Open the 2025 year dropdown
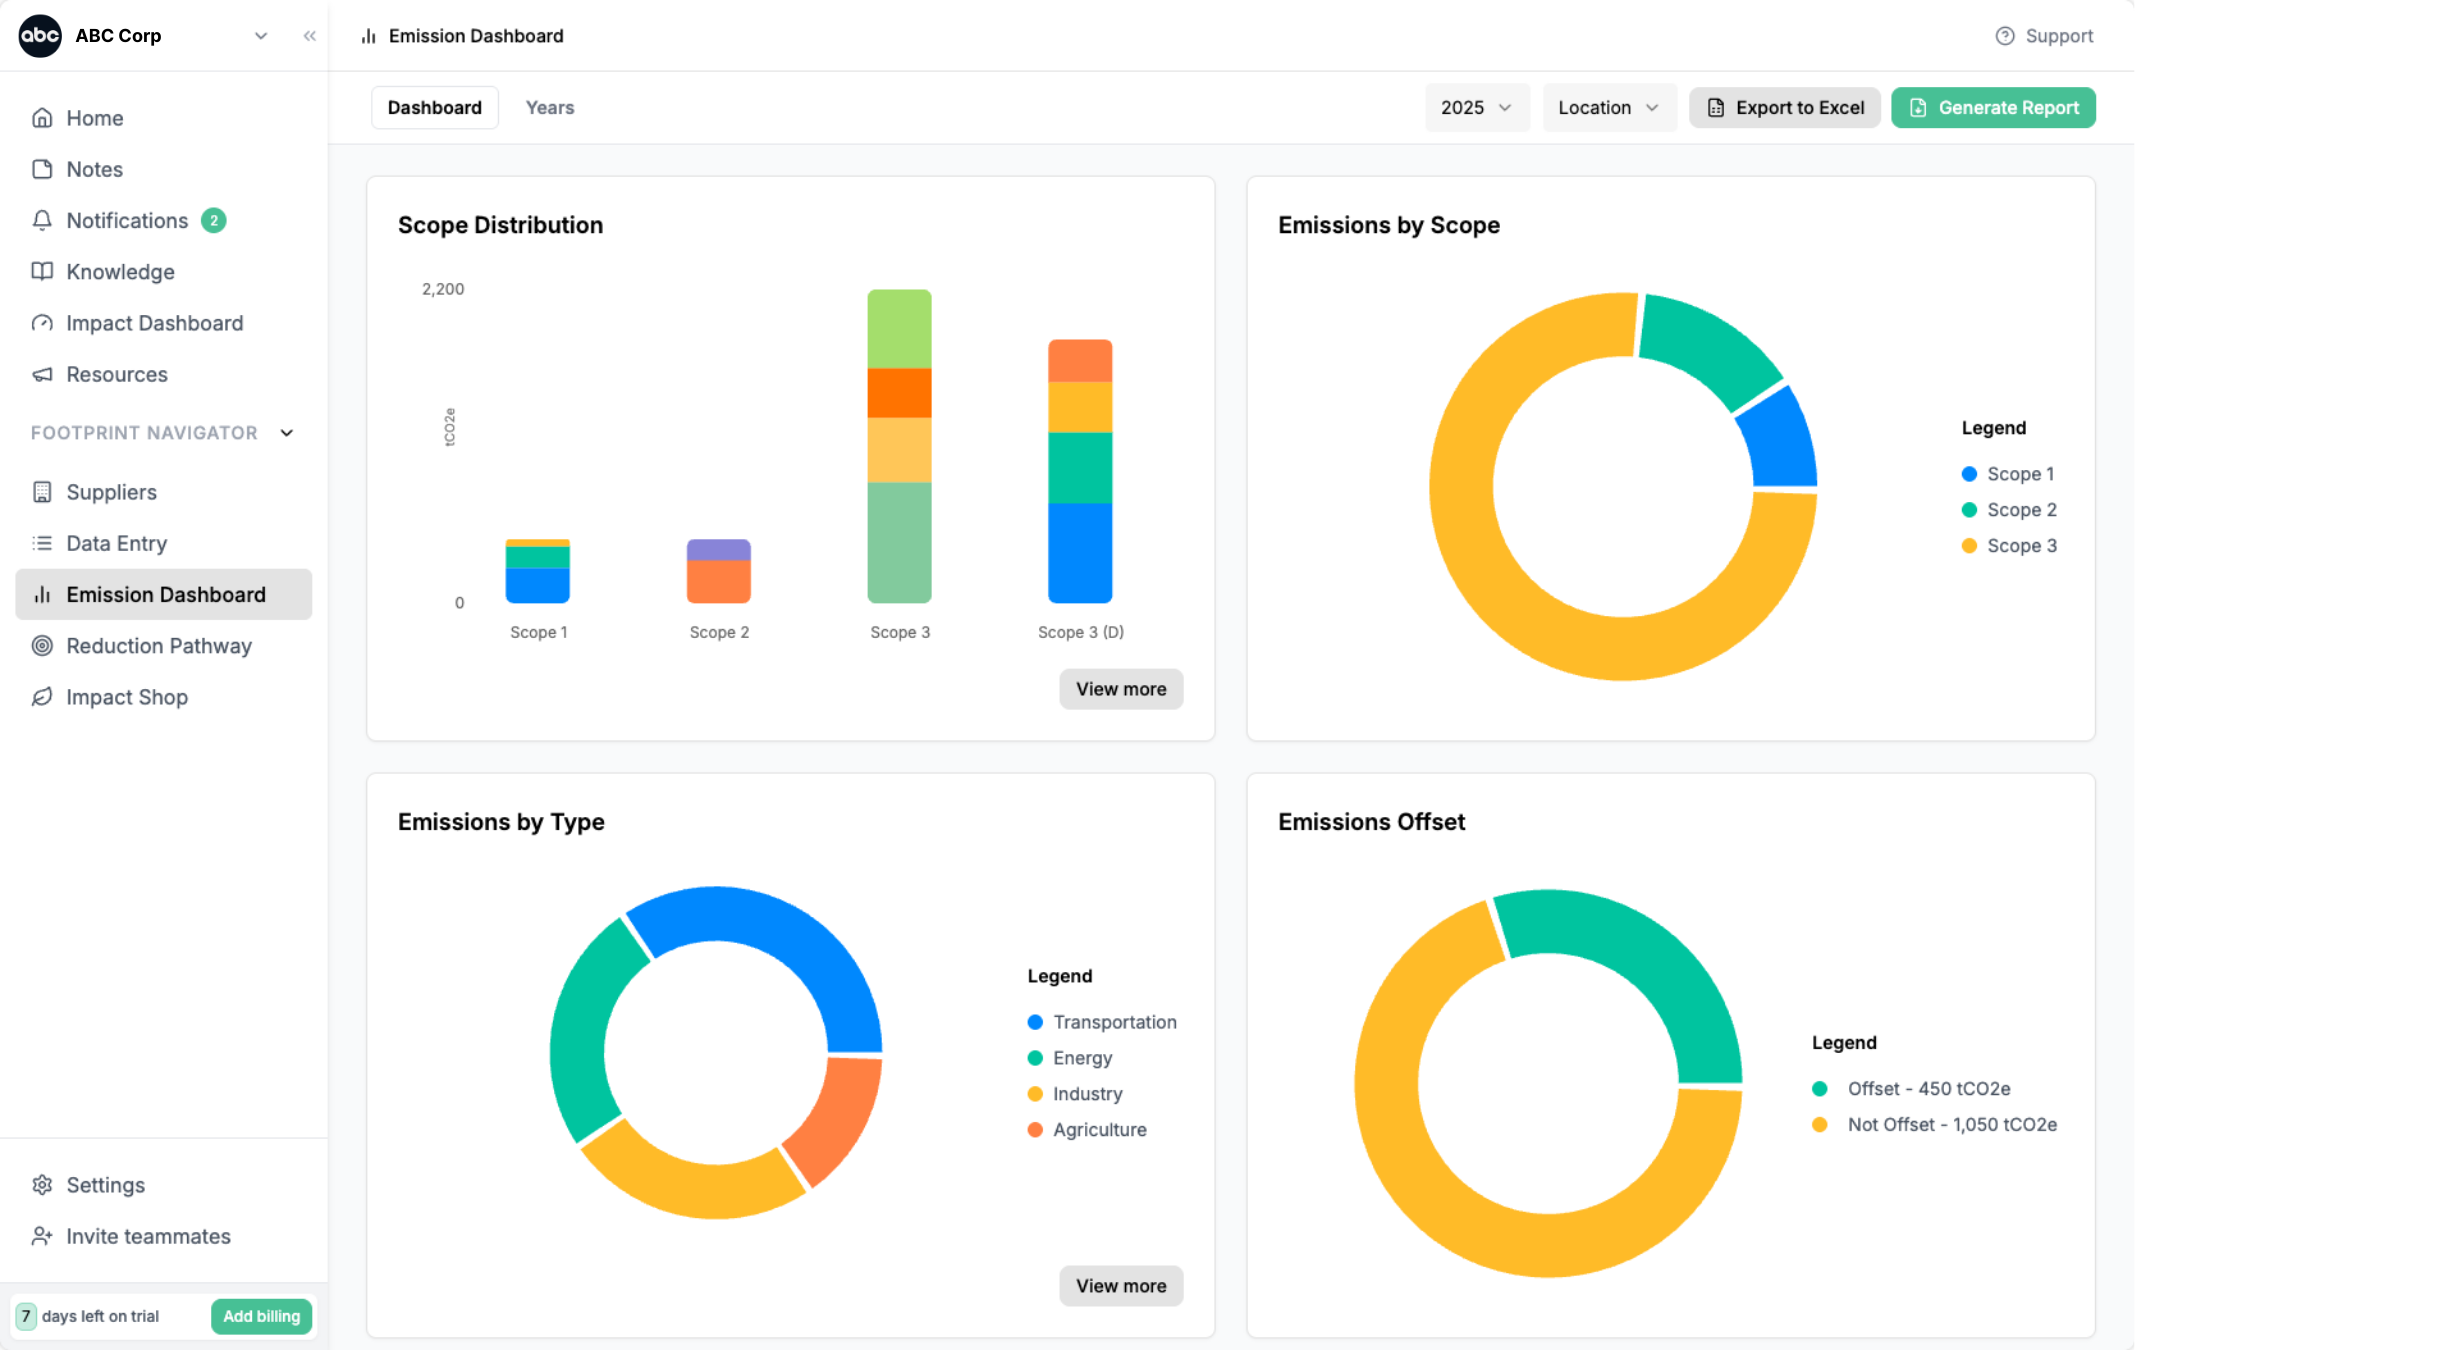 tap(1477, 108)
